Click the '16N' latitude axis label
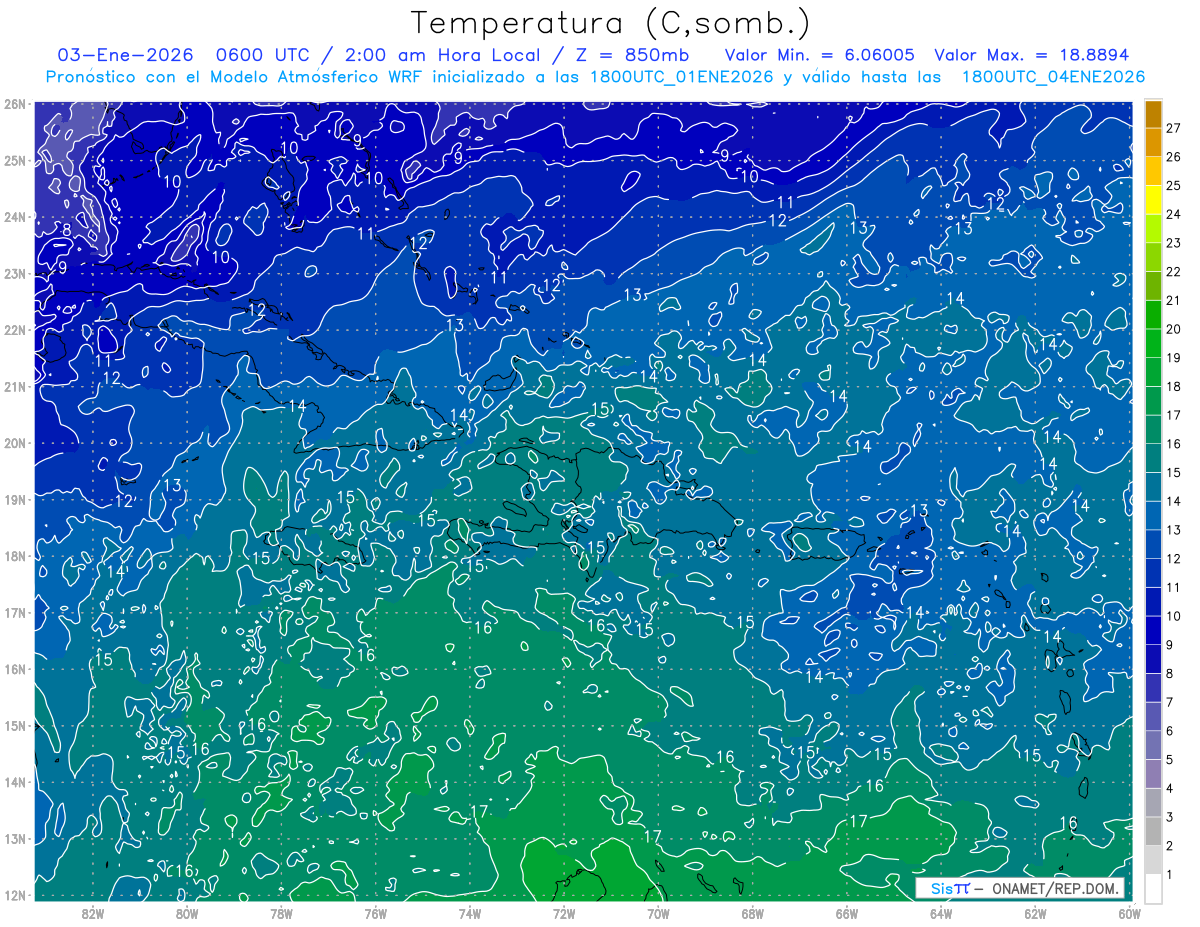This screenshot has width=1200, height=927. [x=14, y=669]
